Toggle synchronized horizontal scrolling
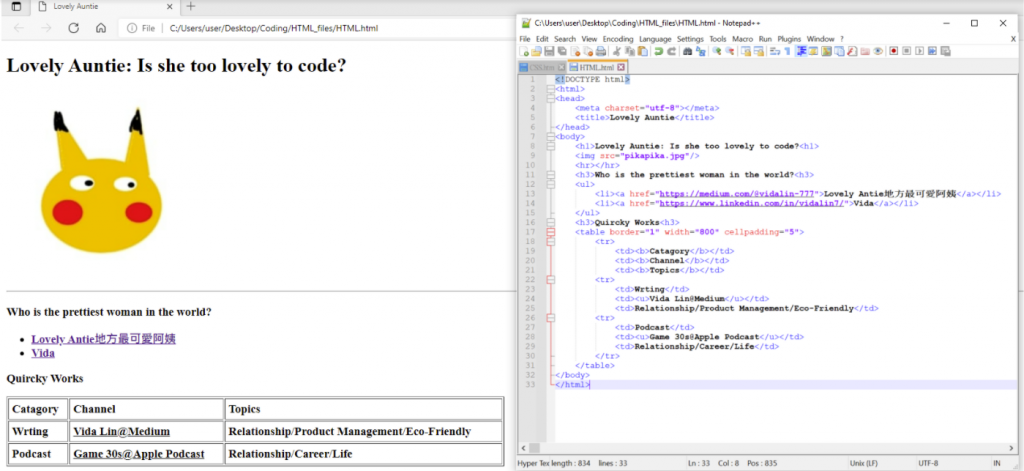The height and width of the screenshot is (471, 1024). pyautogui.click(x=758, y=51)
